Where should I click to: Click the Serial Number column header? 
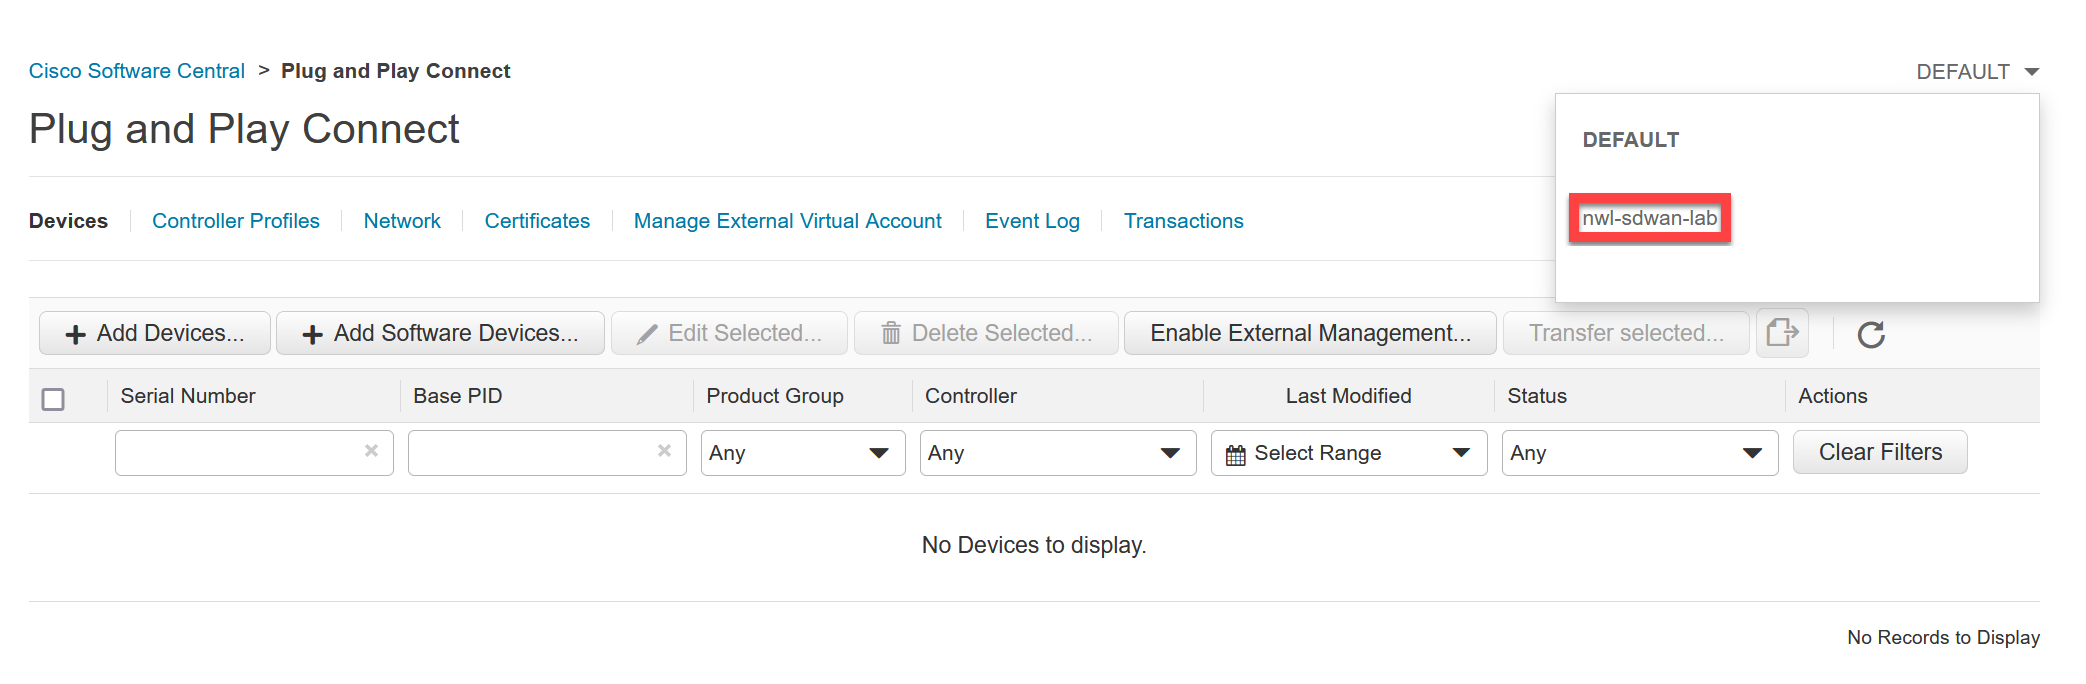coord(188,396)
